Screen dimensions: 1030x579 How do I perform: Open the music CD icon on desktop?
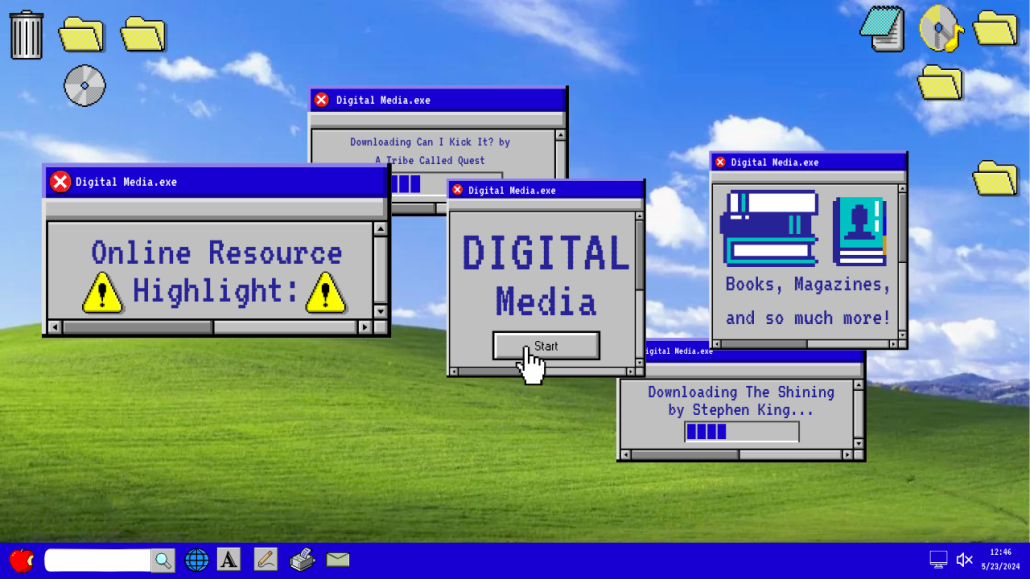click(x=941, y=28)
